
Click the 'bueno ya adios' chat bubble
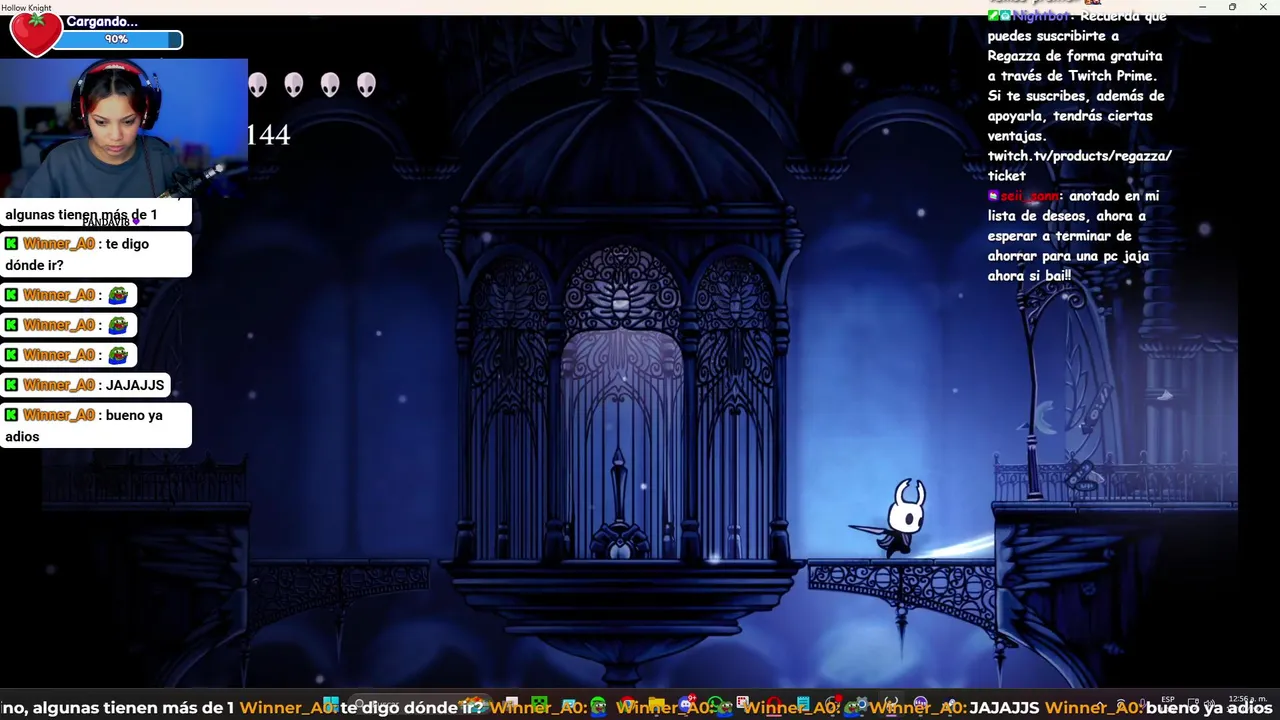coord(96,425)
